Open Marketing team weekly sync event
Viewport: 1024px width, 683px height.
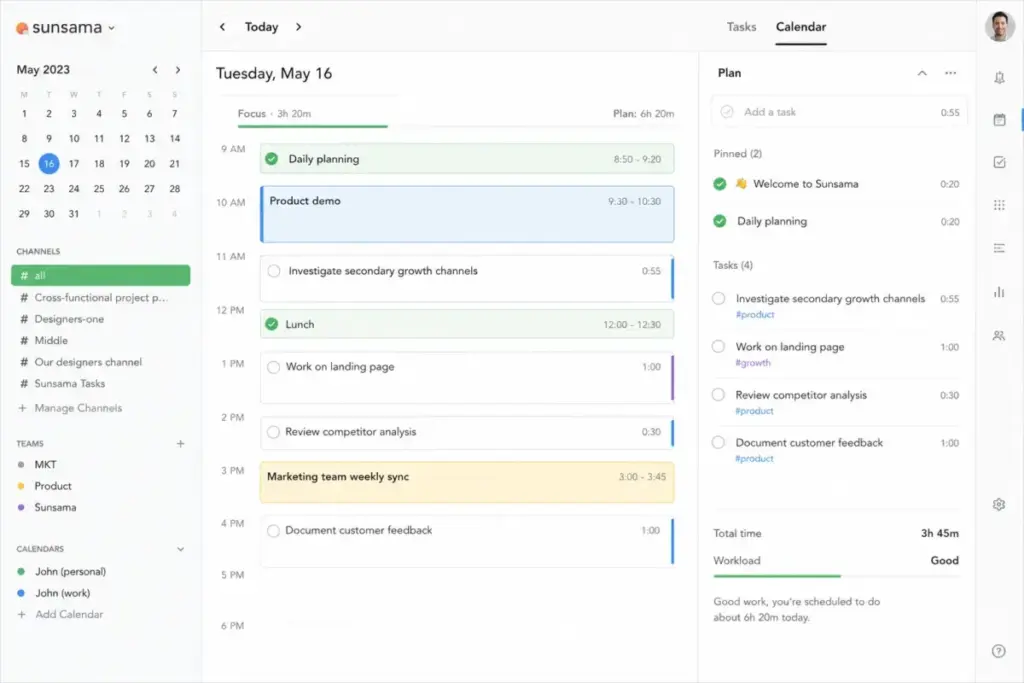467,483
